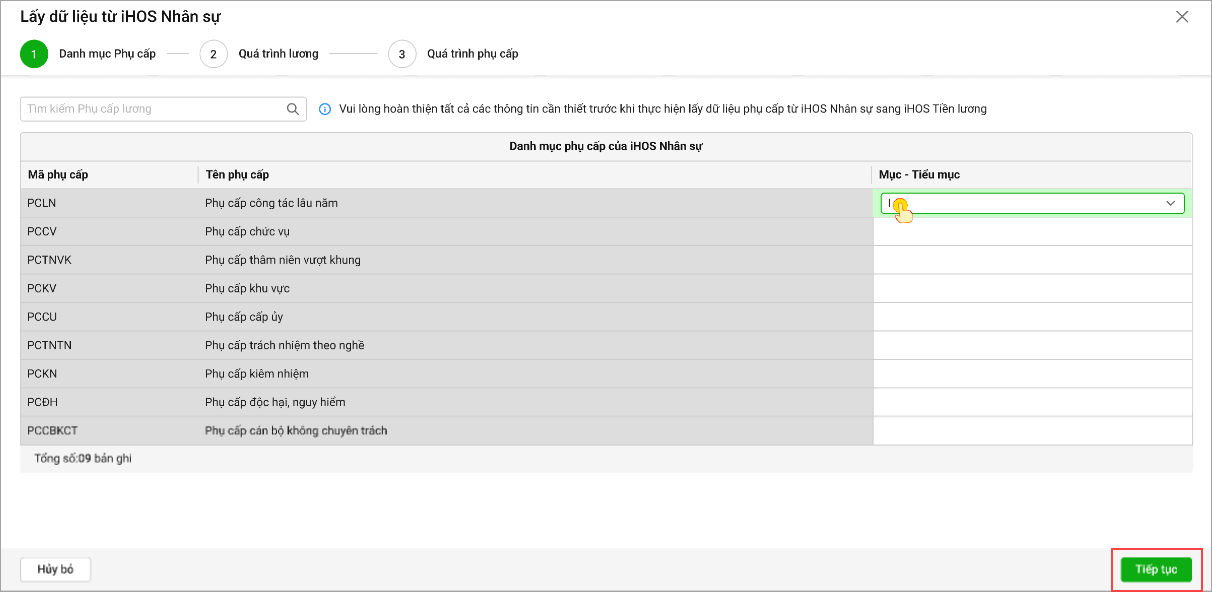This screenshot has height=592, width=1212.
Task: Click the PCĐH code cell
Action: coord(109,402)
